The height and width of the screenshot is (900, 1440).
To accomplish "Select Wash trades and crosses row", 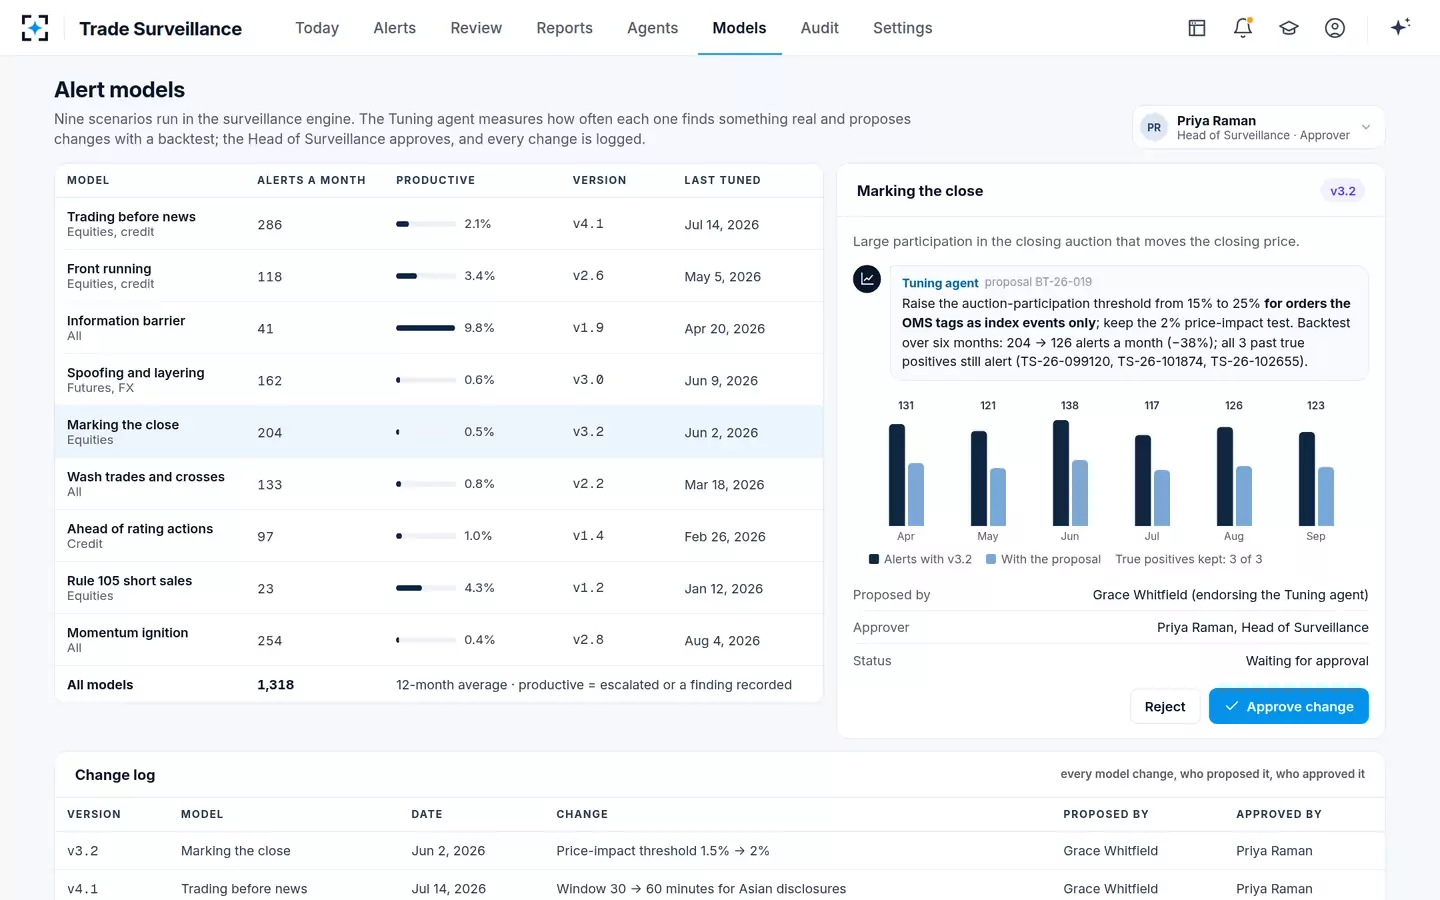I will click(x=439, y=484).
